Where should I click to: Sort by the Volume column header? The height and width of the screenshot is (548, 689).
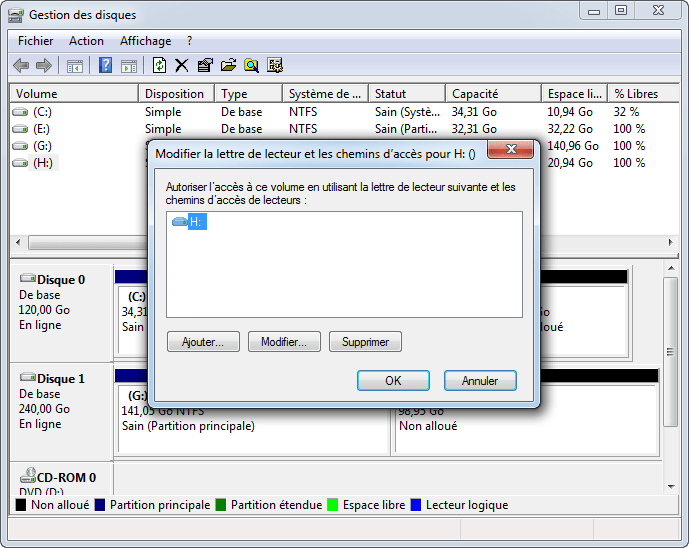74,94
